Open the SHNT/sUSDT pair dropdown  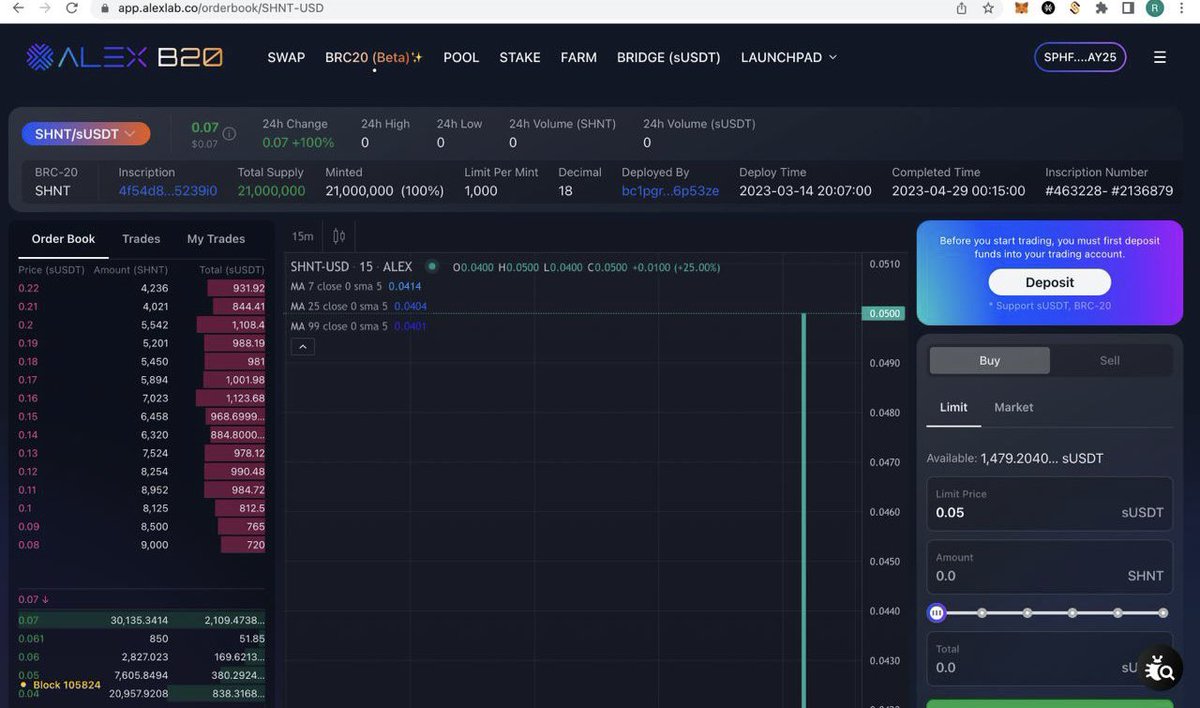coord(86,134)
